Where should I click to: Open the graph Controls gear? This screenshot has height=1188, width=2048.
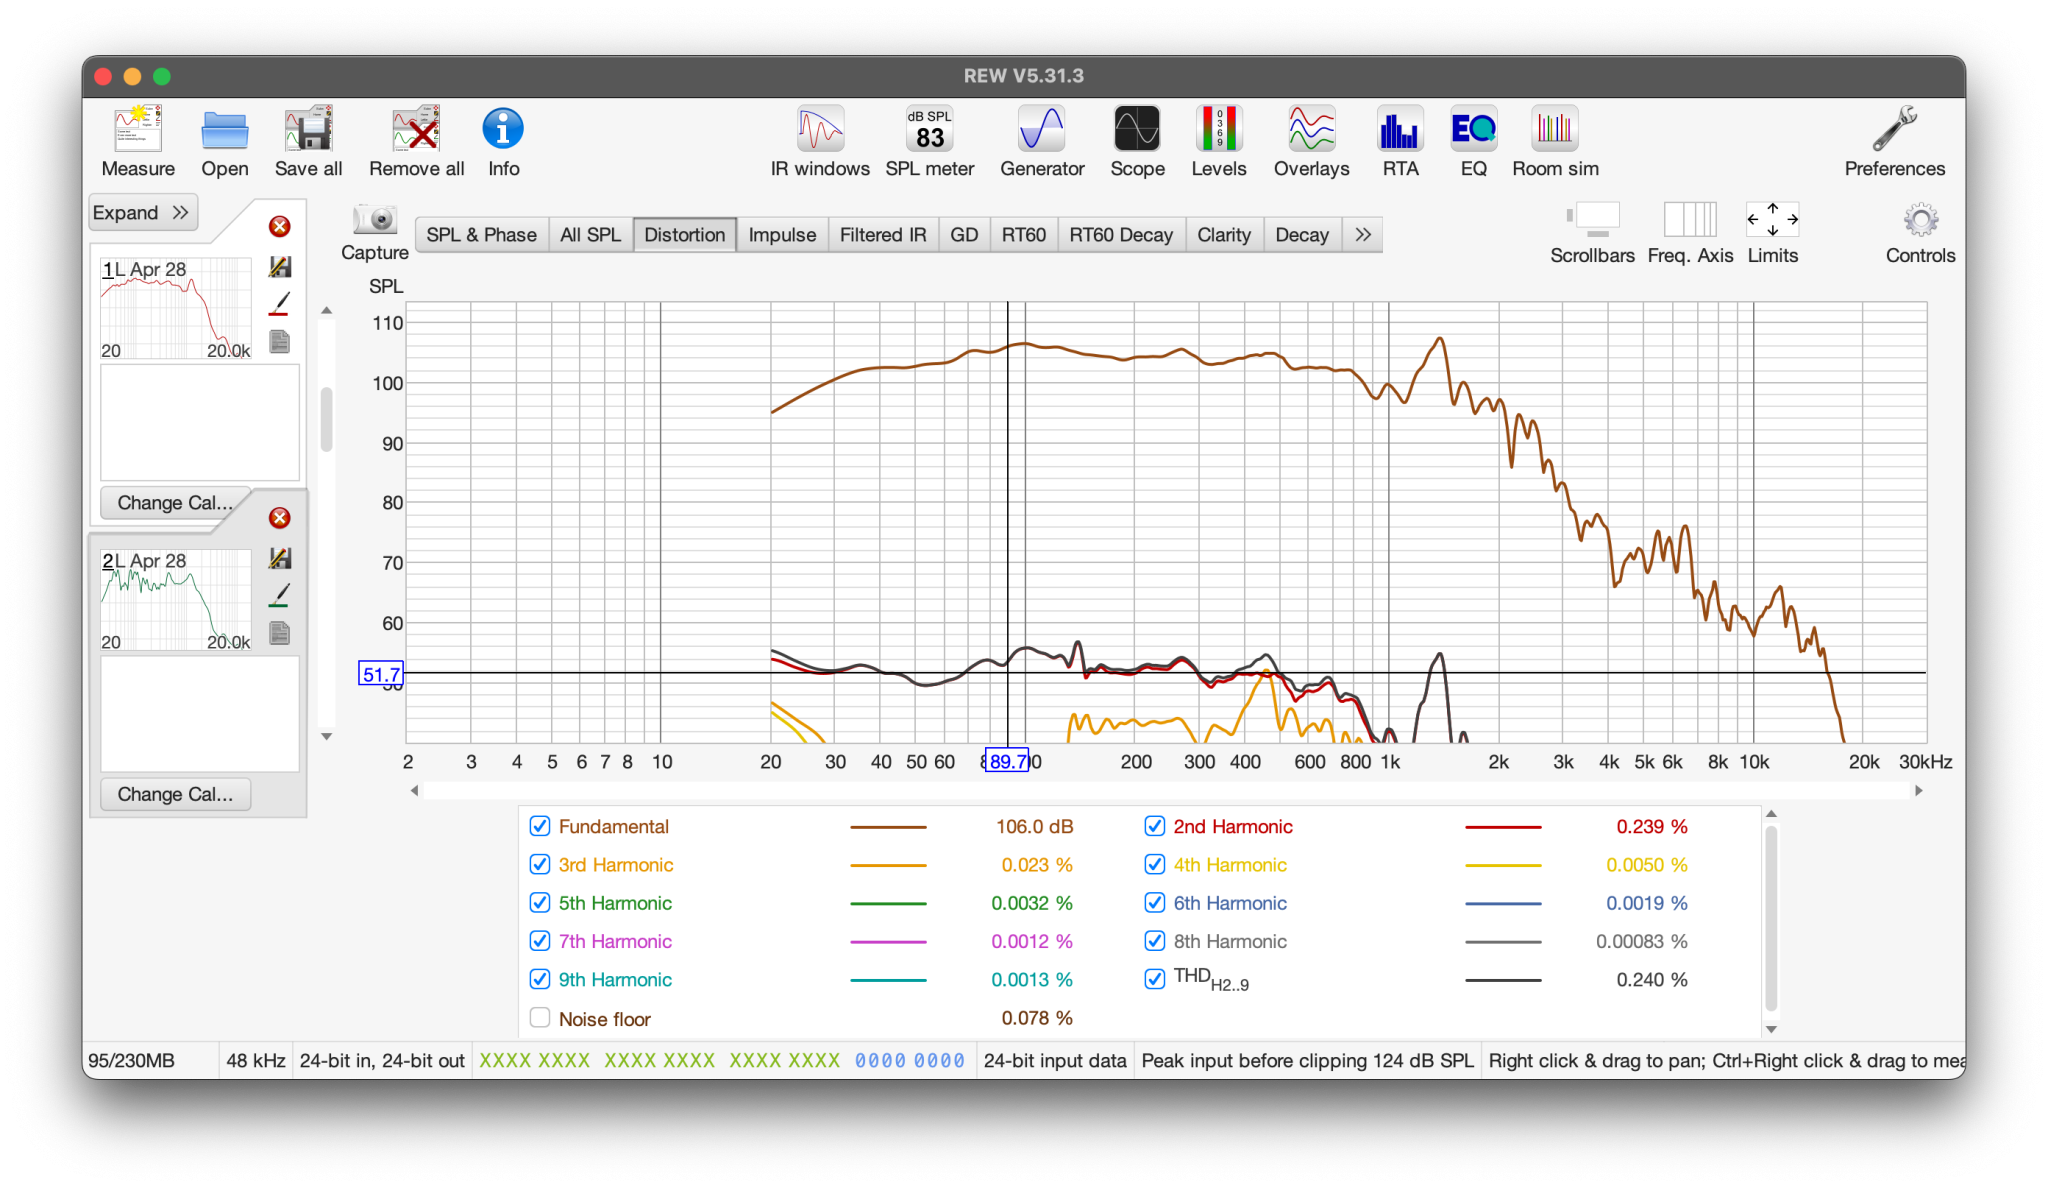point(1920,220)
